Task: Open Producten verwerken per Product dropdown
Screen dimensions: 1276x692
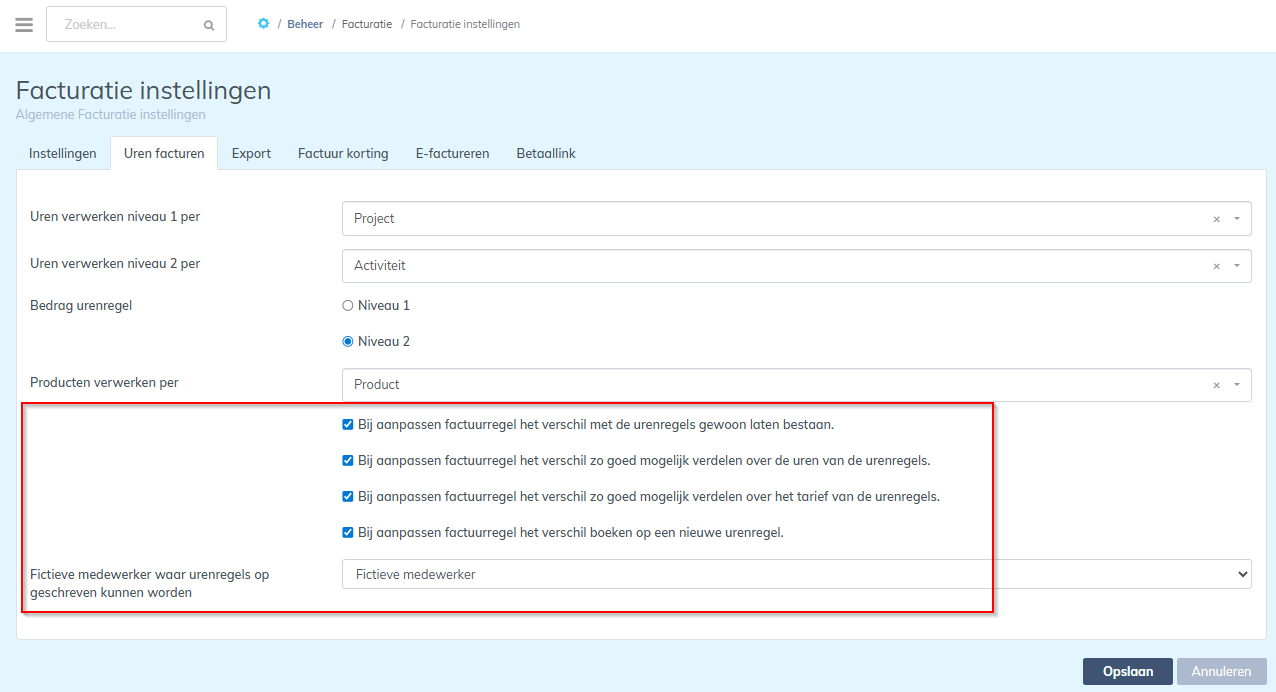Action: coord(796,385)
